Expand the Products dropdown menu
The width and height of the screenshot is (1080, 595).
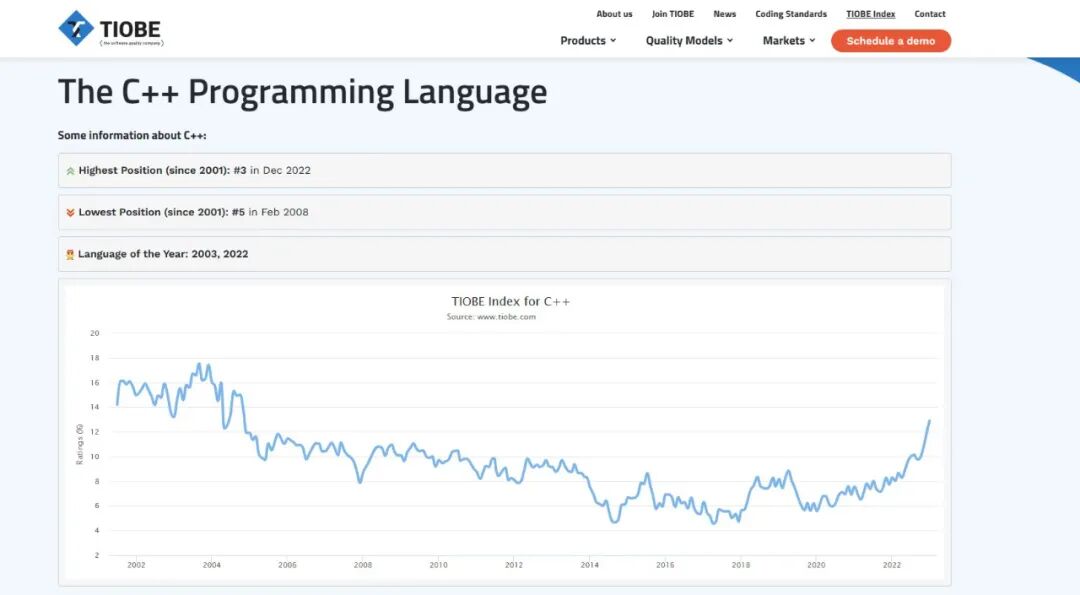588,41
